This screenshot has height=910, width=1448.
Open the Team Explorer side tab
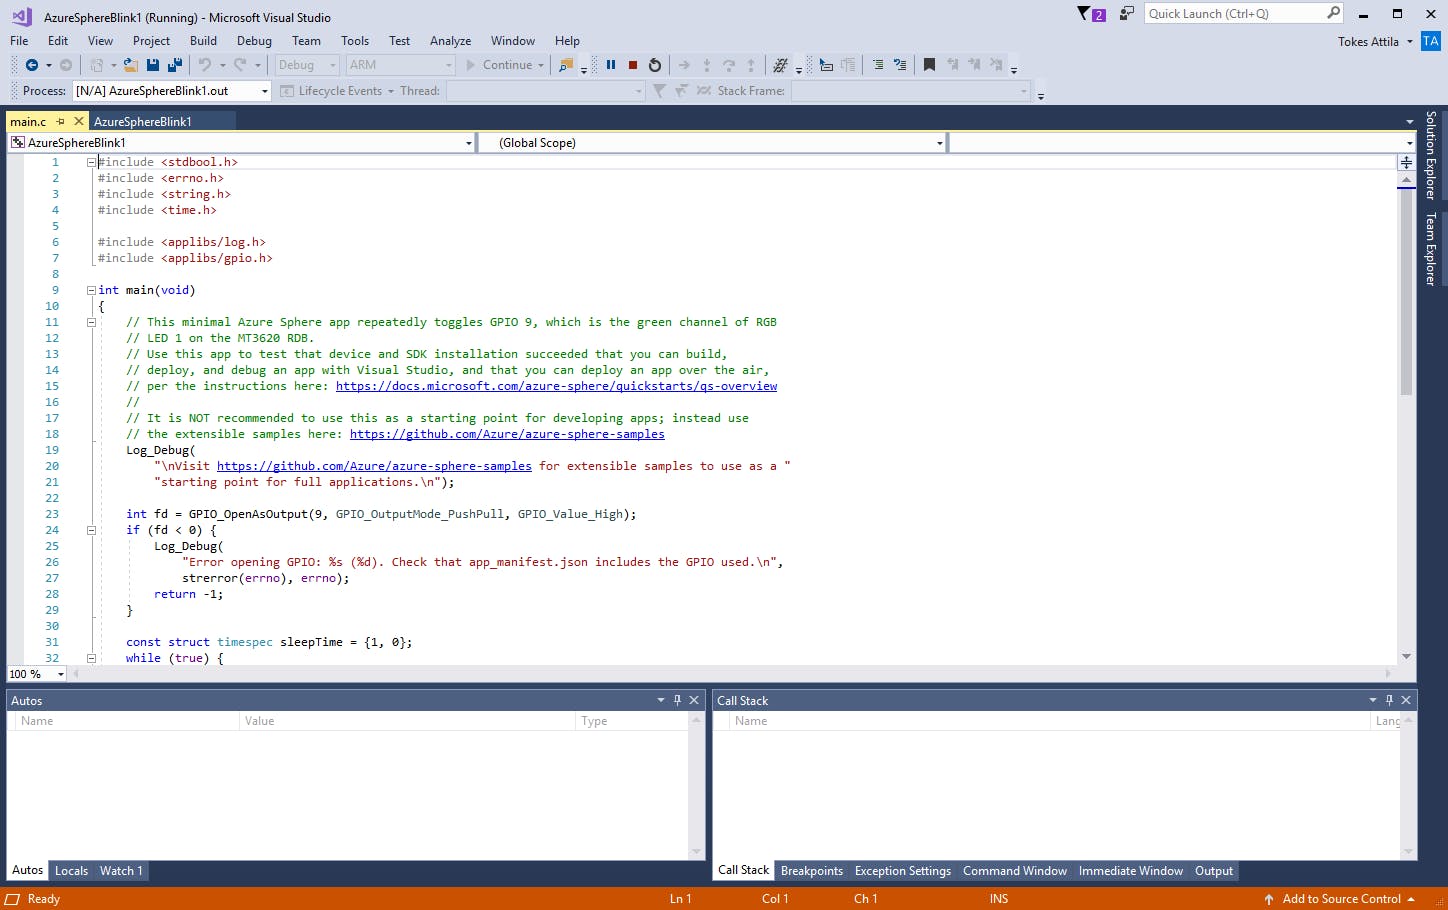[x=1431, y=249]
